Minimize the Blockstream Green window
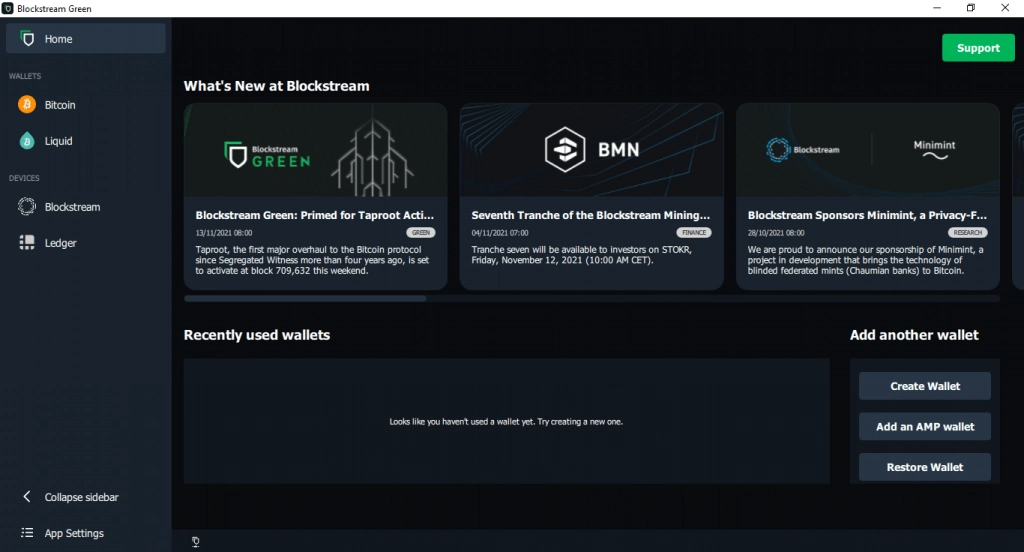Viewport: 1024px width, 552px height. (x=936, y=8)
